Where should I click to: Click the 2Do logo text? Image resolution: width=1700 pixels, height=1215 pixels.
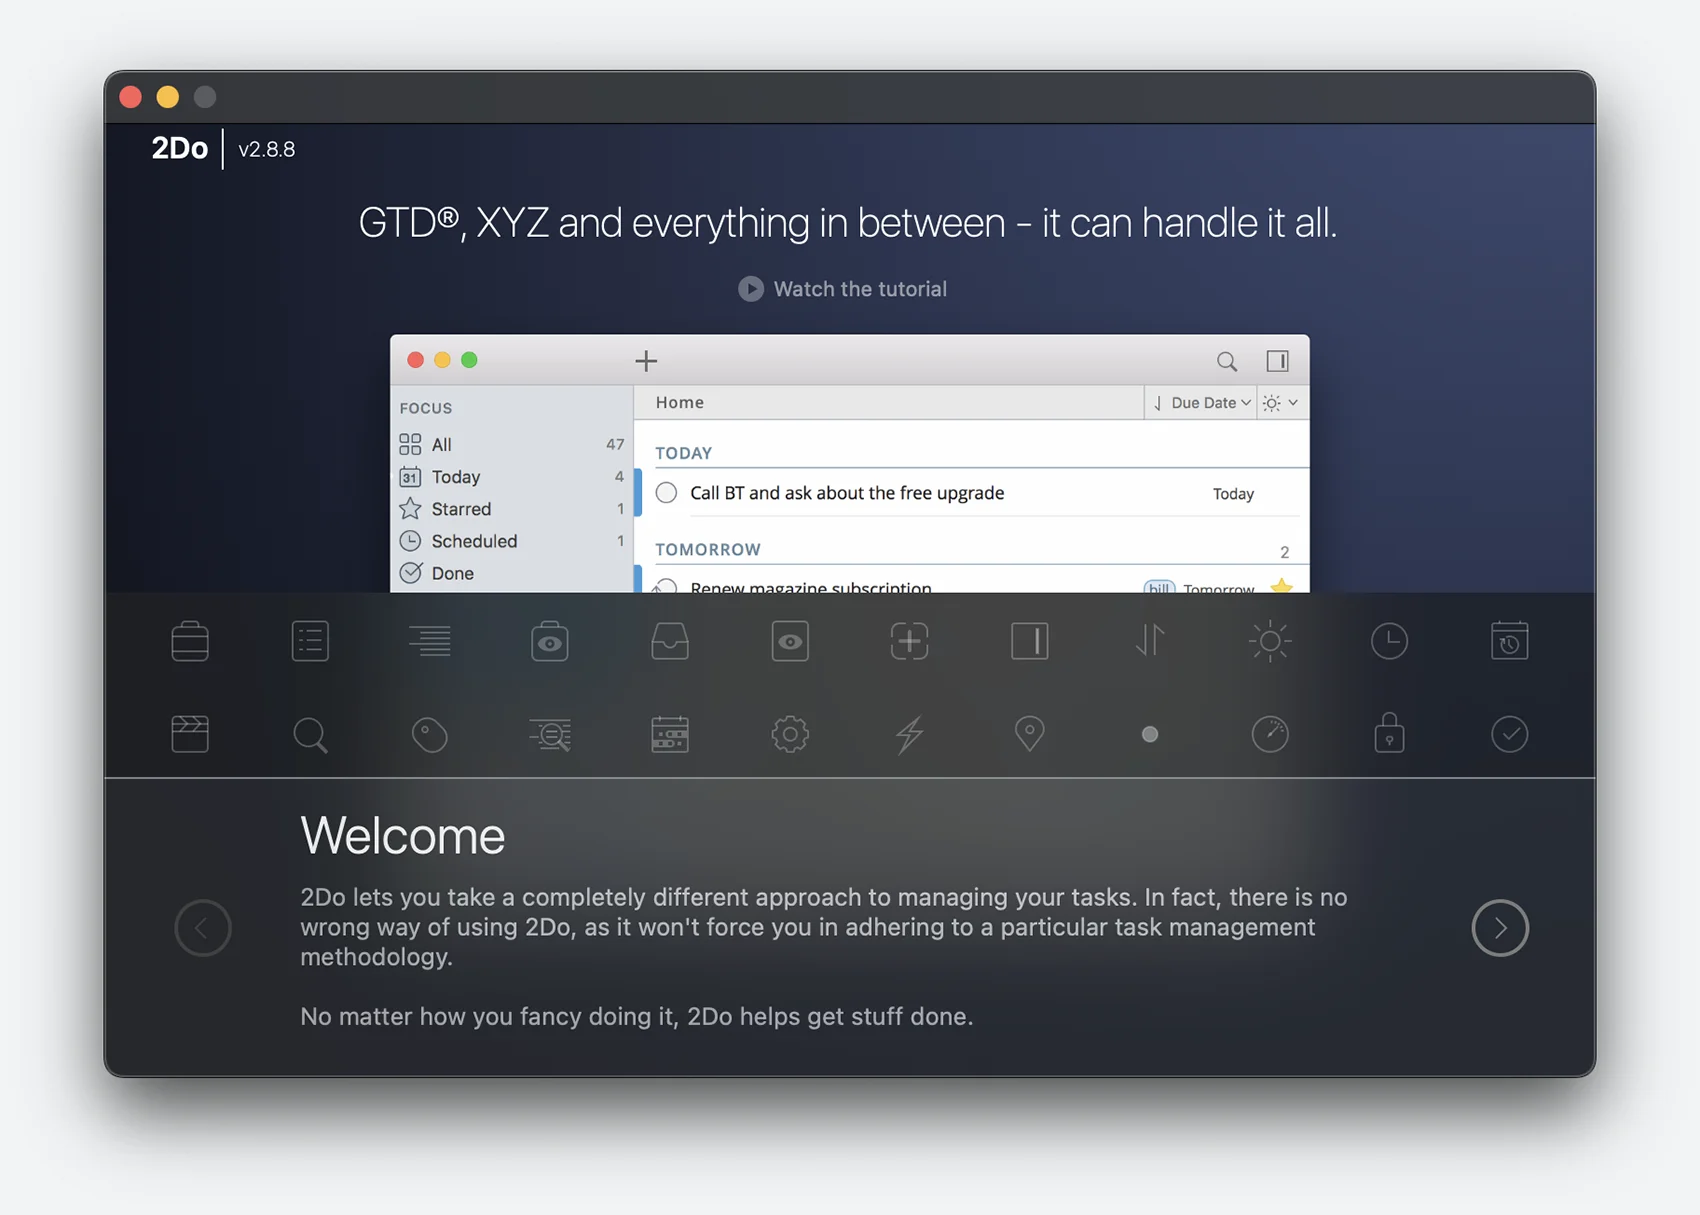180,148
